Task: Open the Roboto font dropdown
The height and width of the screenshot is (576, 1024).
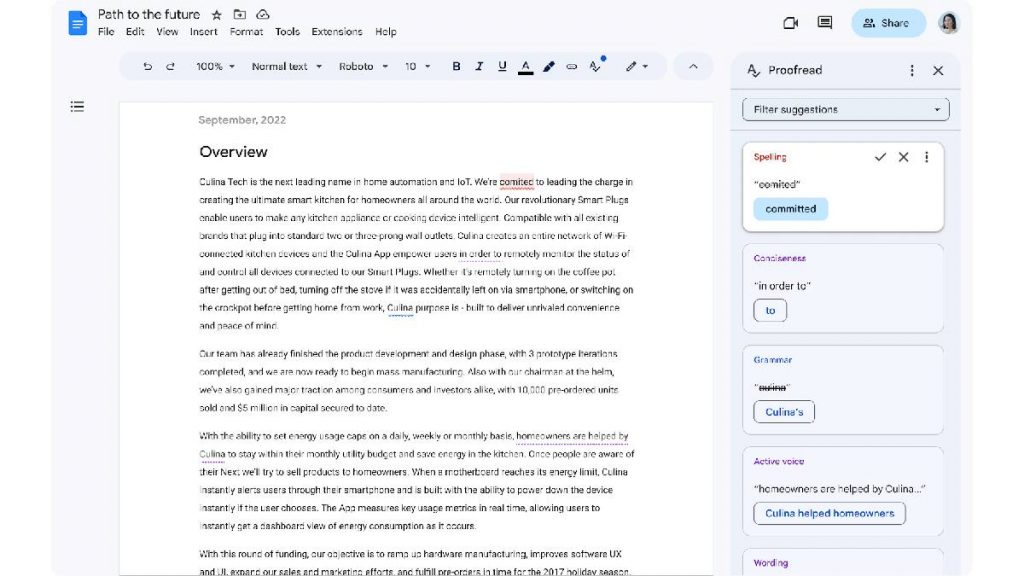Action: coord(361,66)
